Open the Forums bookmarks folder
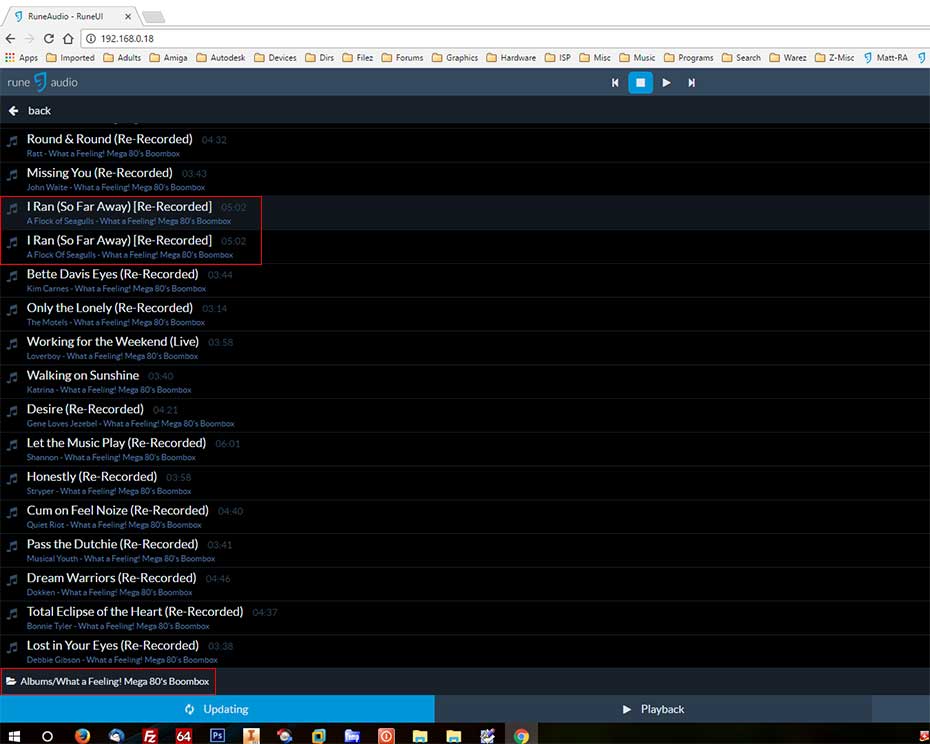The width and height of the screenshot is (930, 744). (403, 58)
